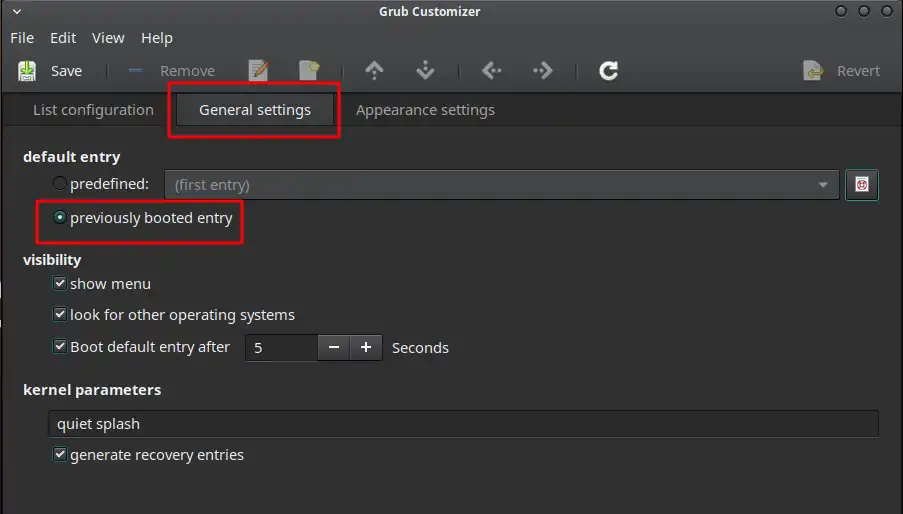The width and height of the screenshot is (903, 514).
Task: Switch to the List configuration tab
Action: tap(93, 110)
